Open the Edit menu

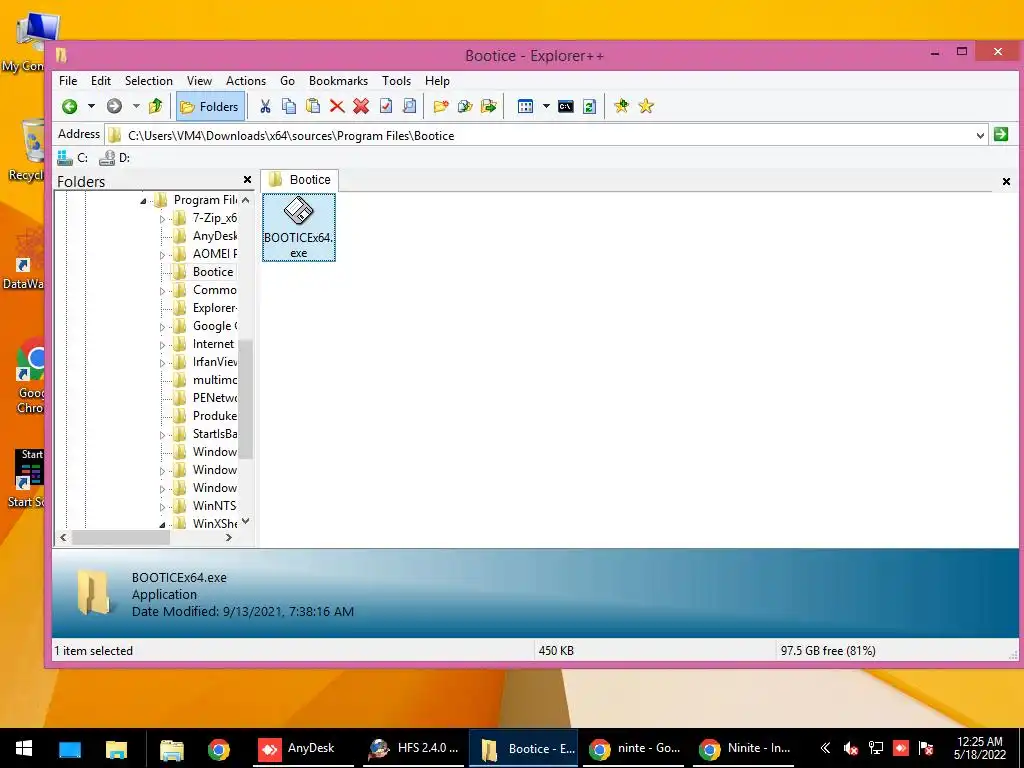101,81
